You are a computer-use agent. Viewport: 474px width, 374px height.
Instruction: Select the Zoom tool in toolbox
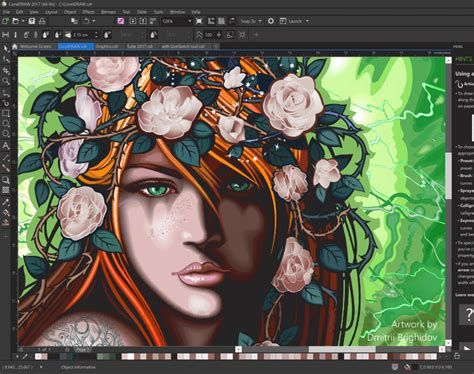pyautogui.click(x=6, y=81)
